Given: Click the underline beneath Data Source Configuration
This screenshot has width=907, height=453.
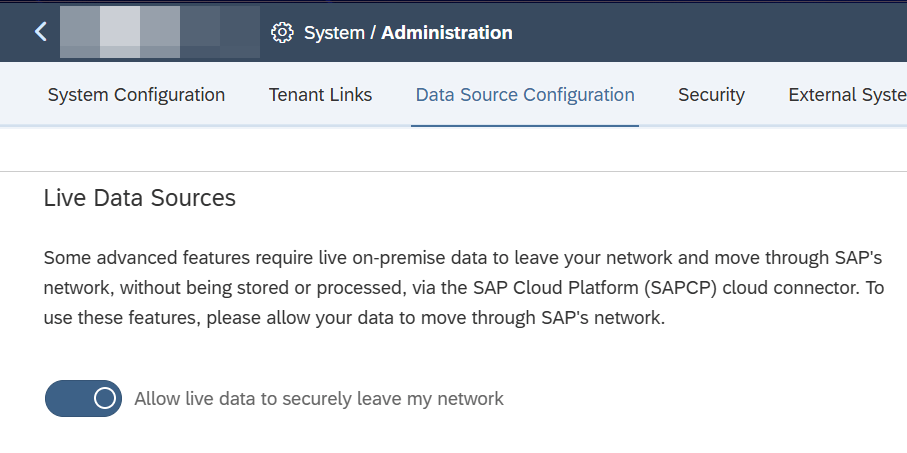Looking at the screenshot, I should 525,125.
